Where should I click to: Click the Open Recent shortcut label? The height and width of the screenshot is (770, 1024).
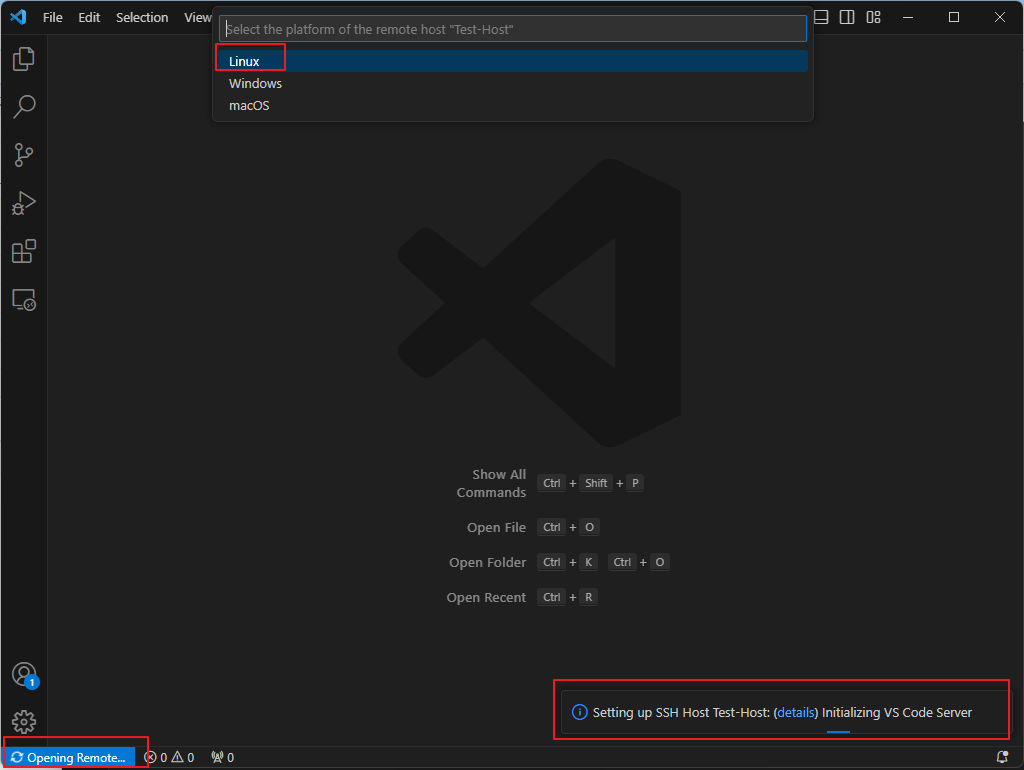click(486, 598)
